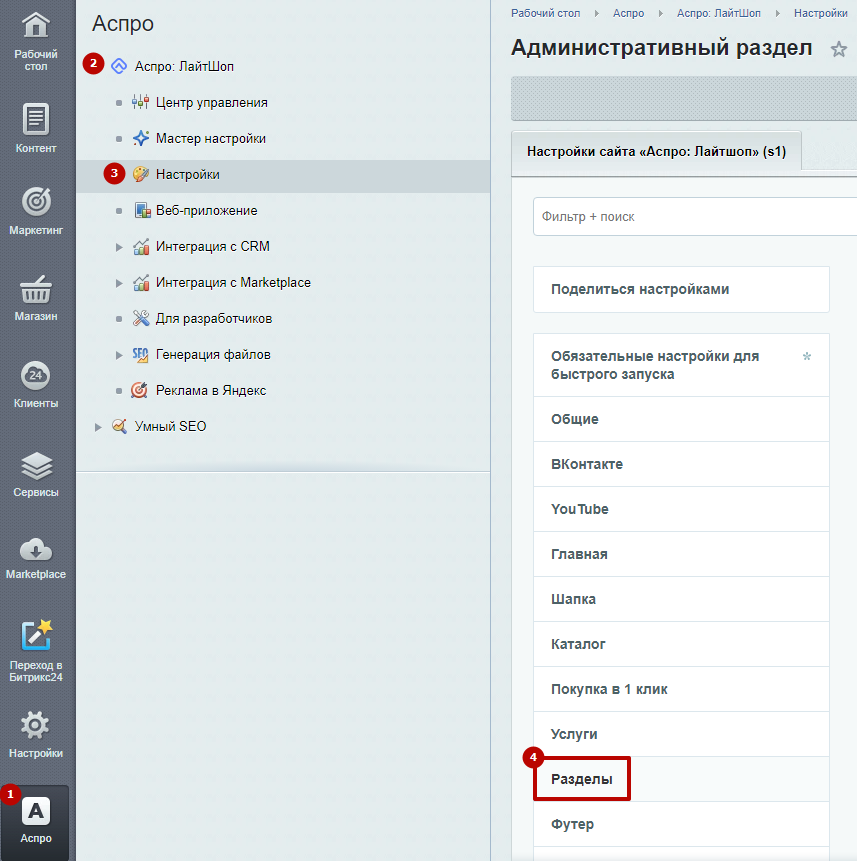857x861 pixels.
Task: Click the Настройки palette icon in tree
Action: click(141, 174)
